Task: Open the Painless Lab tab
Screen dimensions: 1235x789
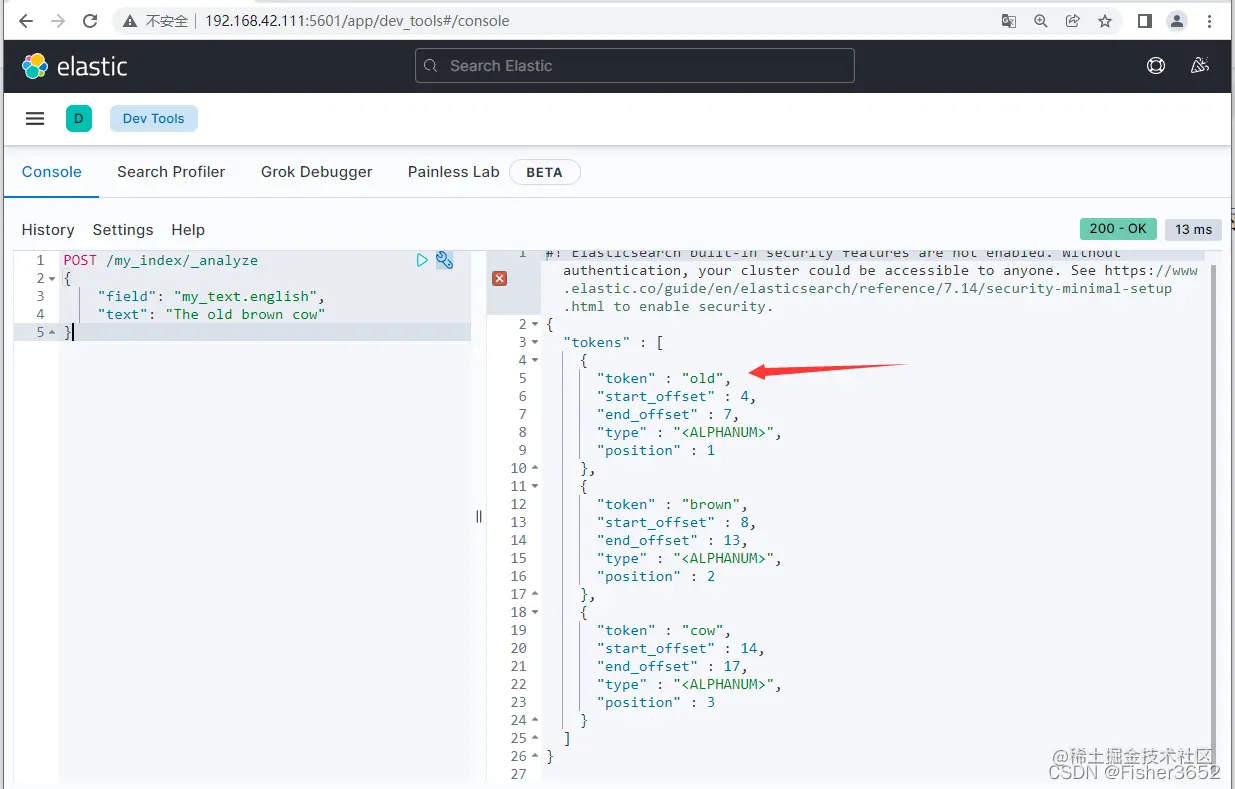Action: pos(453,172)
